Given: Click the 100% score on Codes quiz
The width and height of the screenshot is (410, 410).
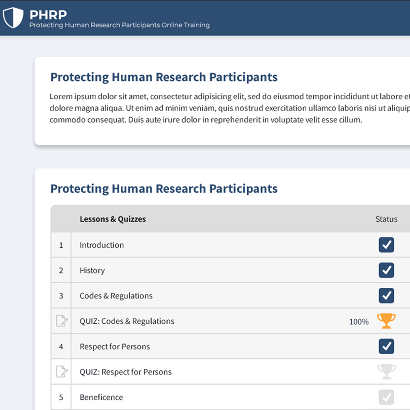Looking at the screenshot, I should coord(359,322).
